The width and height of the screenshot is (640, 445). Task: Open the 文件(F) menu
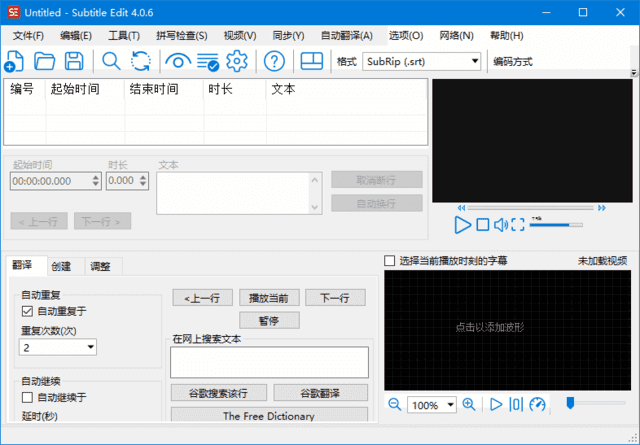click(x=28, y=36)
